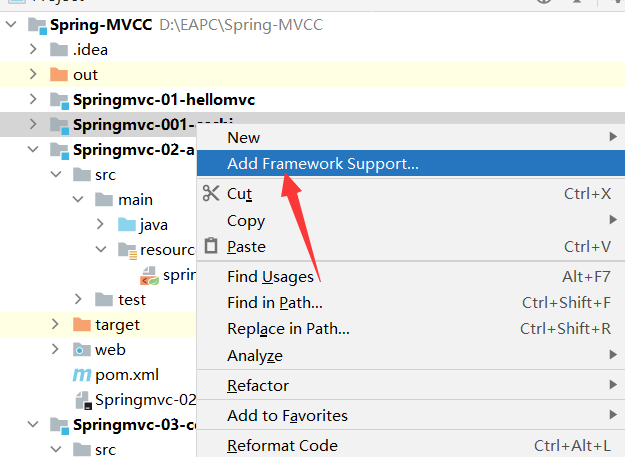Screen dimensions: 625x457
Task: Select Paste from the context menu
Action: point(411,247)
